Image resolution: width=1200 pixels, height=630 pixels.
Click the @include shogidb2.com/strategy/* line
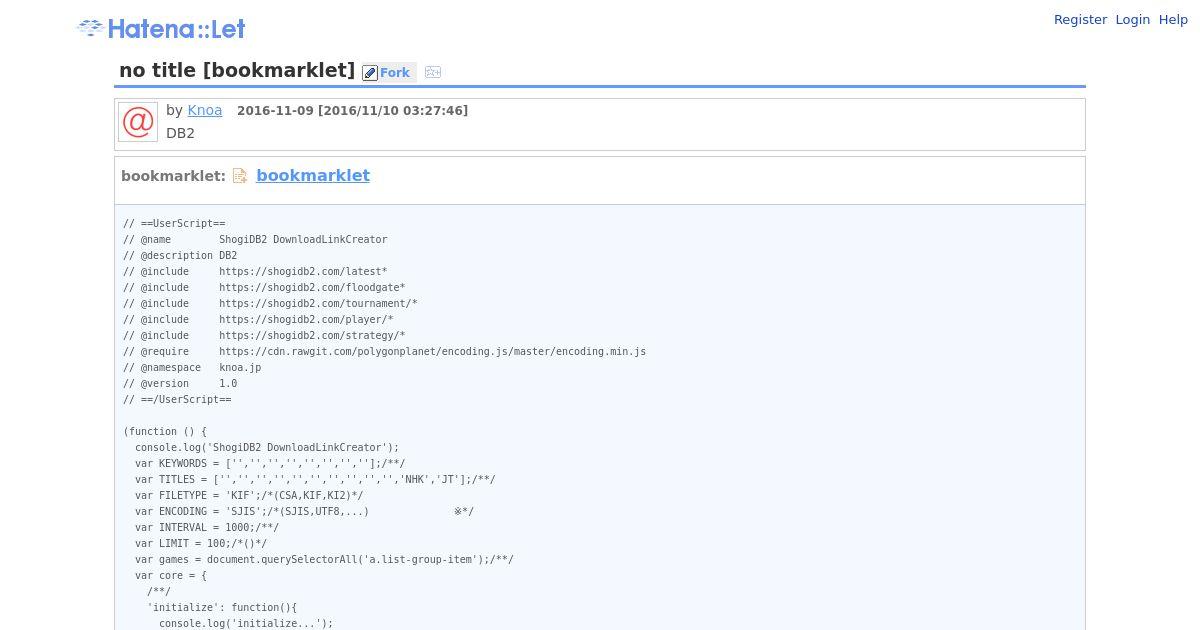tap(264, 336)
